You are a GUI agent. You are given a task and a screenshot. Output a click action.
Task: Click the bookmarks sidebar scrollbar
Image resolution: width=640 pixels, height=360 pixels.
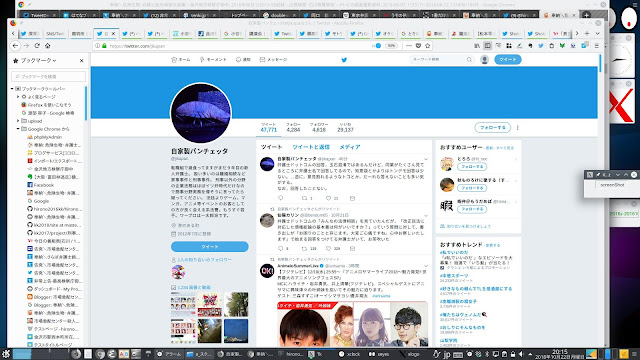86,103
